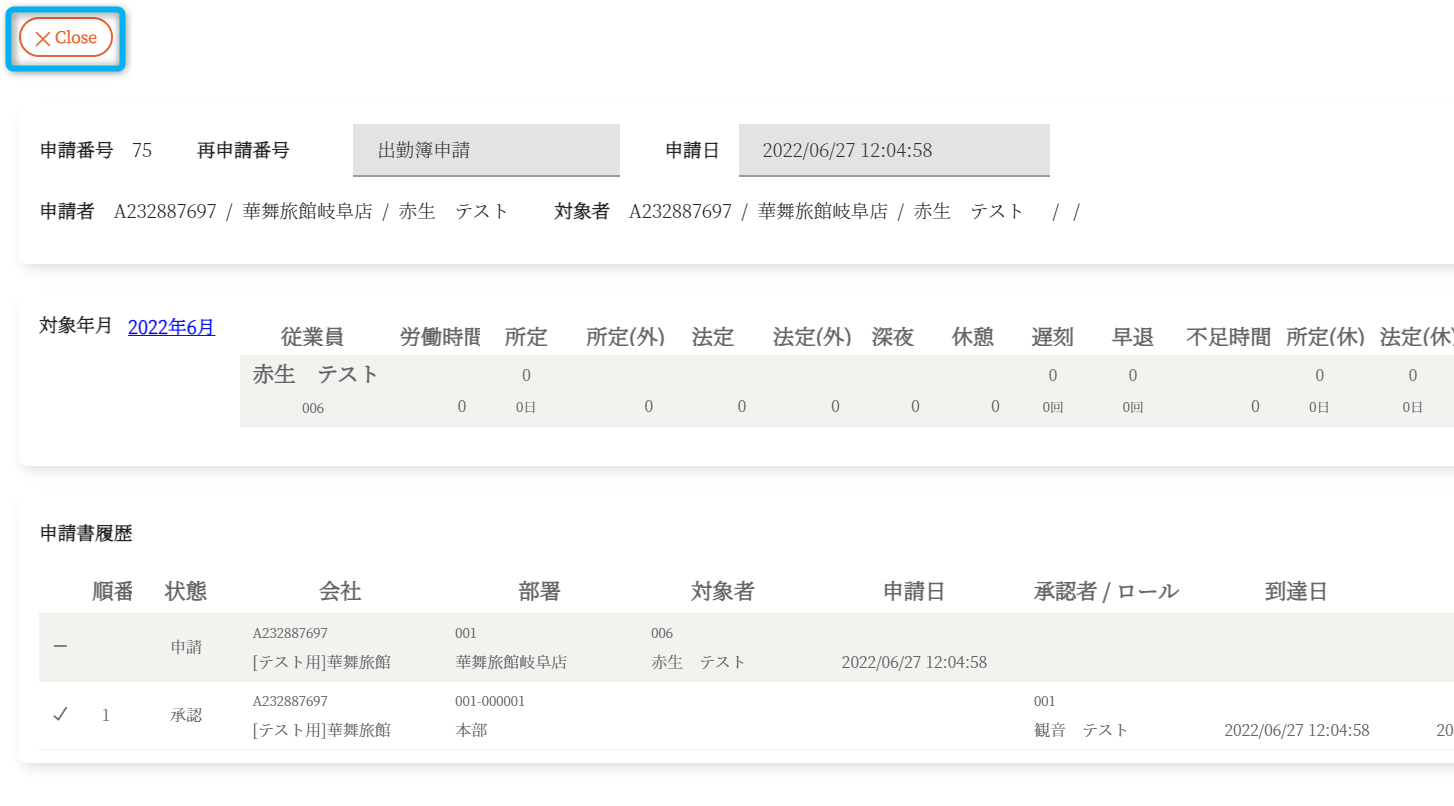The height and width of the screenshot is (806, 1454).
Task: Click the 承認者 / ロール column header
Action: 1106,591
